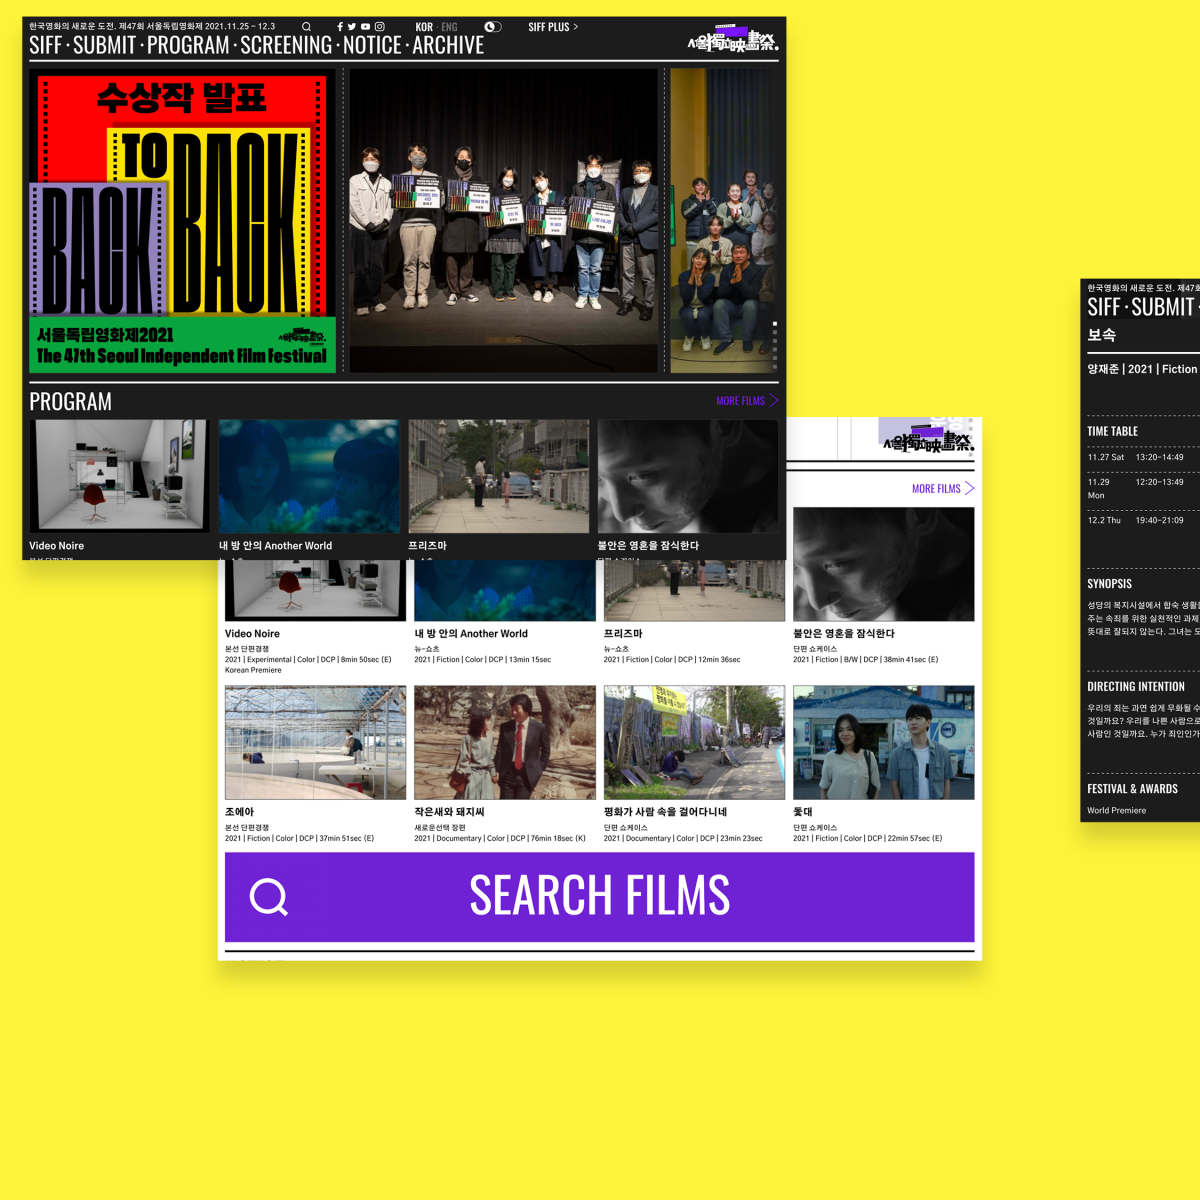Viewport: 1200px width, 1200px height.
Task: Click the 프리즘마 title in the white window
Action: tap(623, 634)
